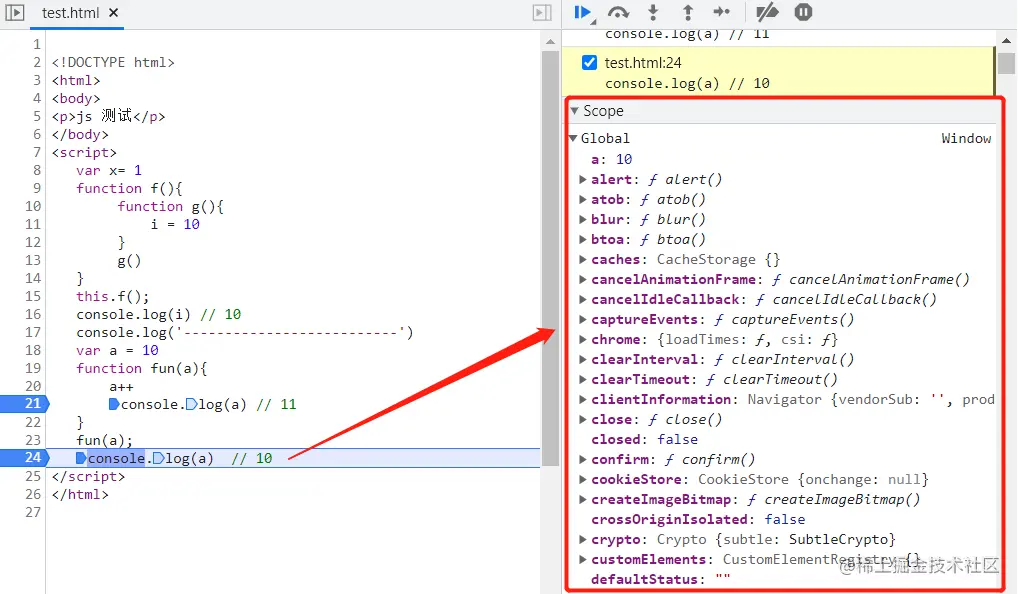Click inline breakpoint marker before log on line 21
This screenshot has height=594, width=1018.
192,404
